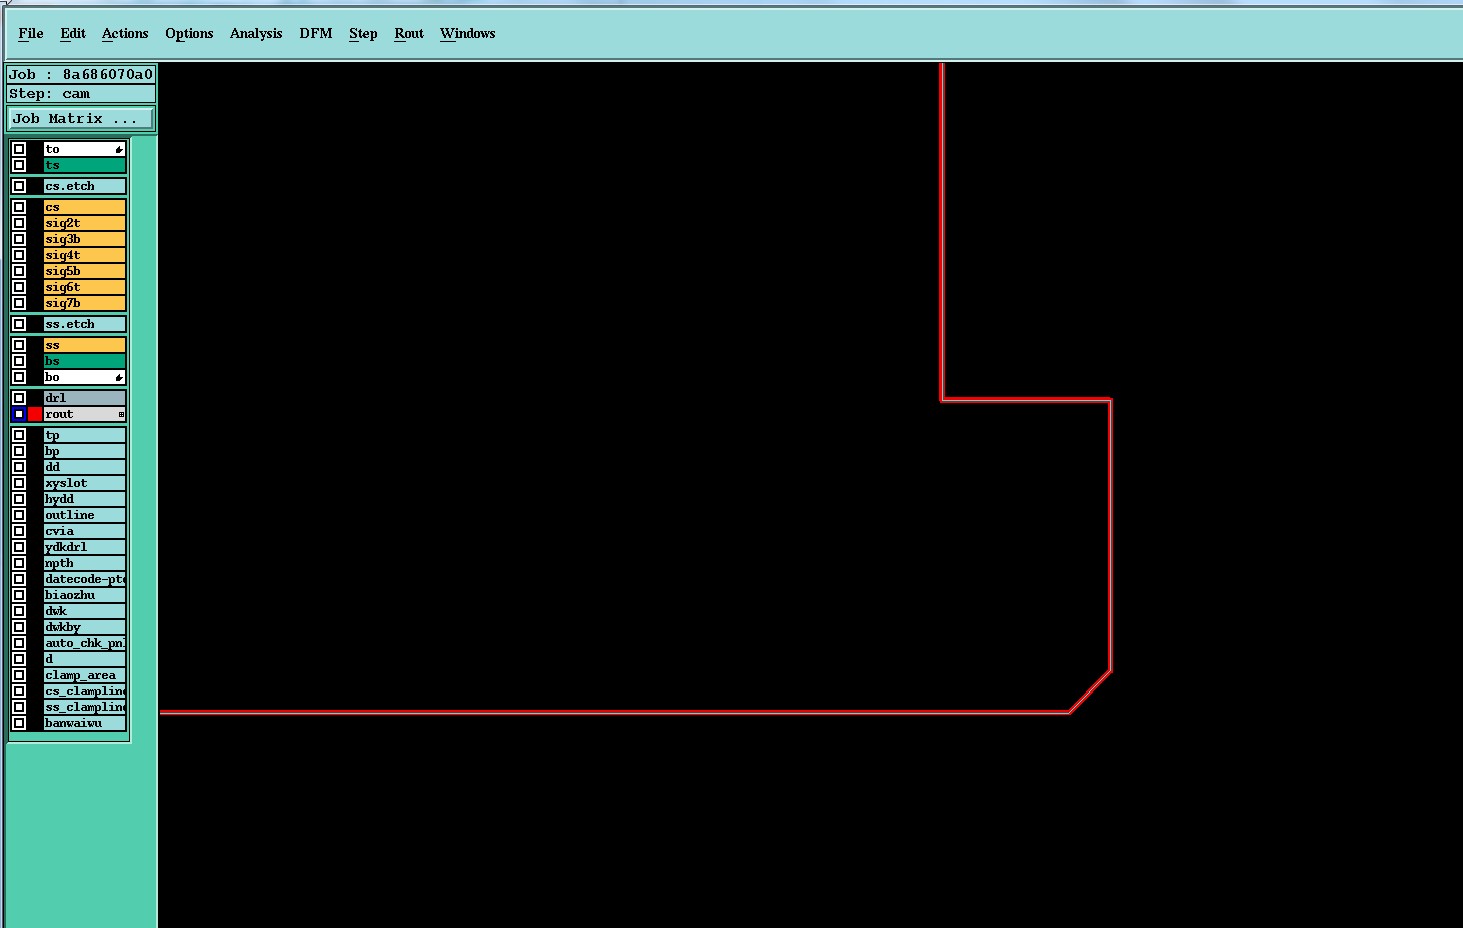
Task: Select the dwkby layer name
Action: 85,627
